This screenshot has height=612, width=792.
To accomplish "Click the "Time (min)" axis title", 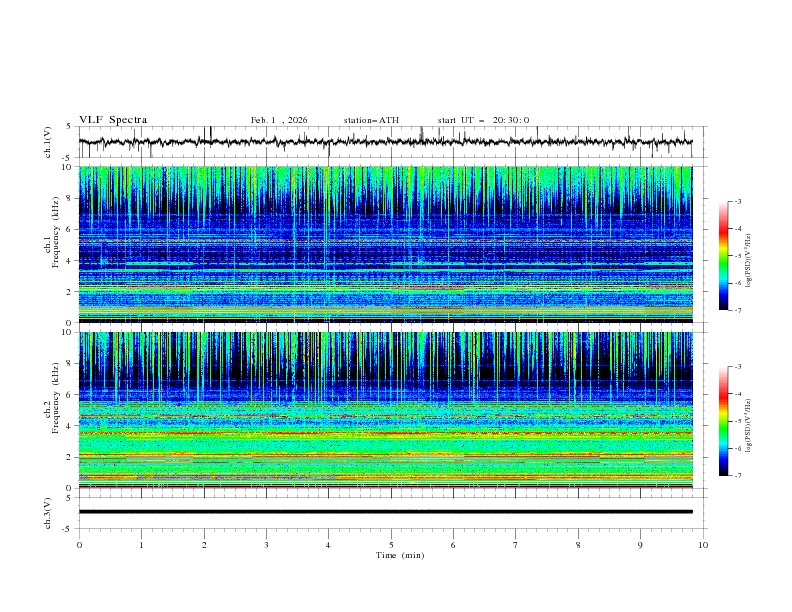I will click(400, 555).
